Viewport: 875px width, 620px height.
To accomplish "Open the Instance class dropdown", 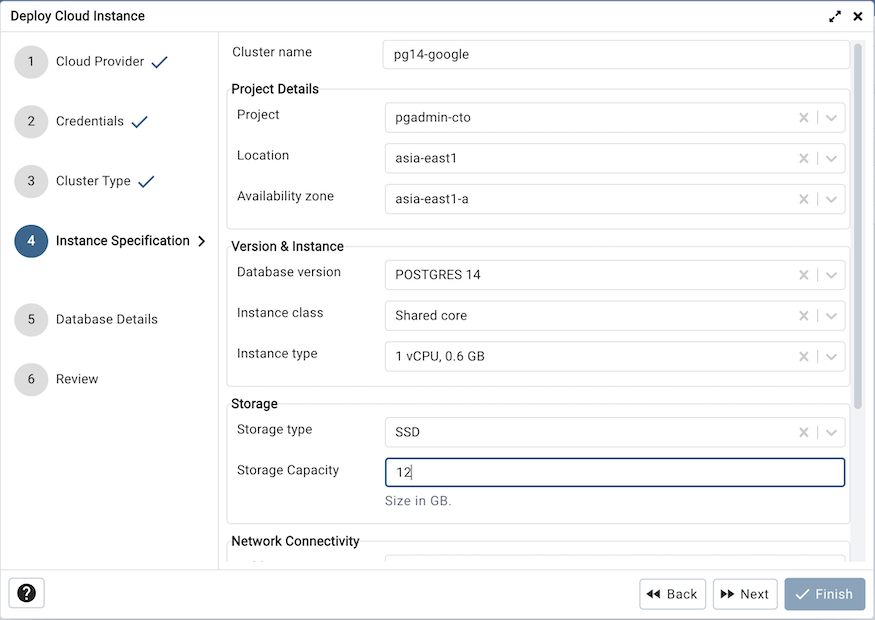I will (x=831, y=315).
